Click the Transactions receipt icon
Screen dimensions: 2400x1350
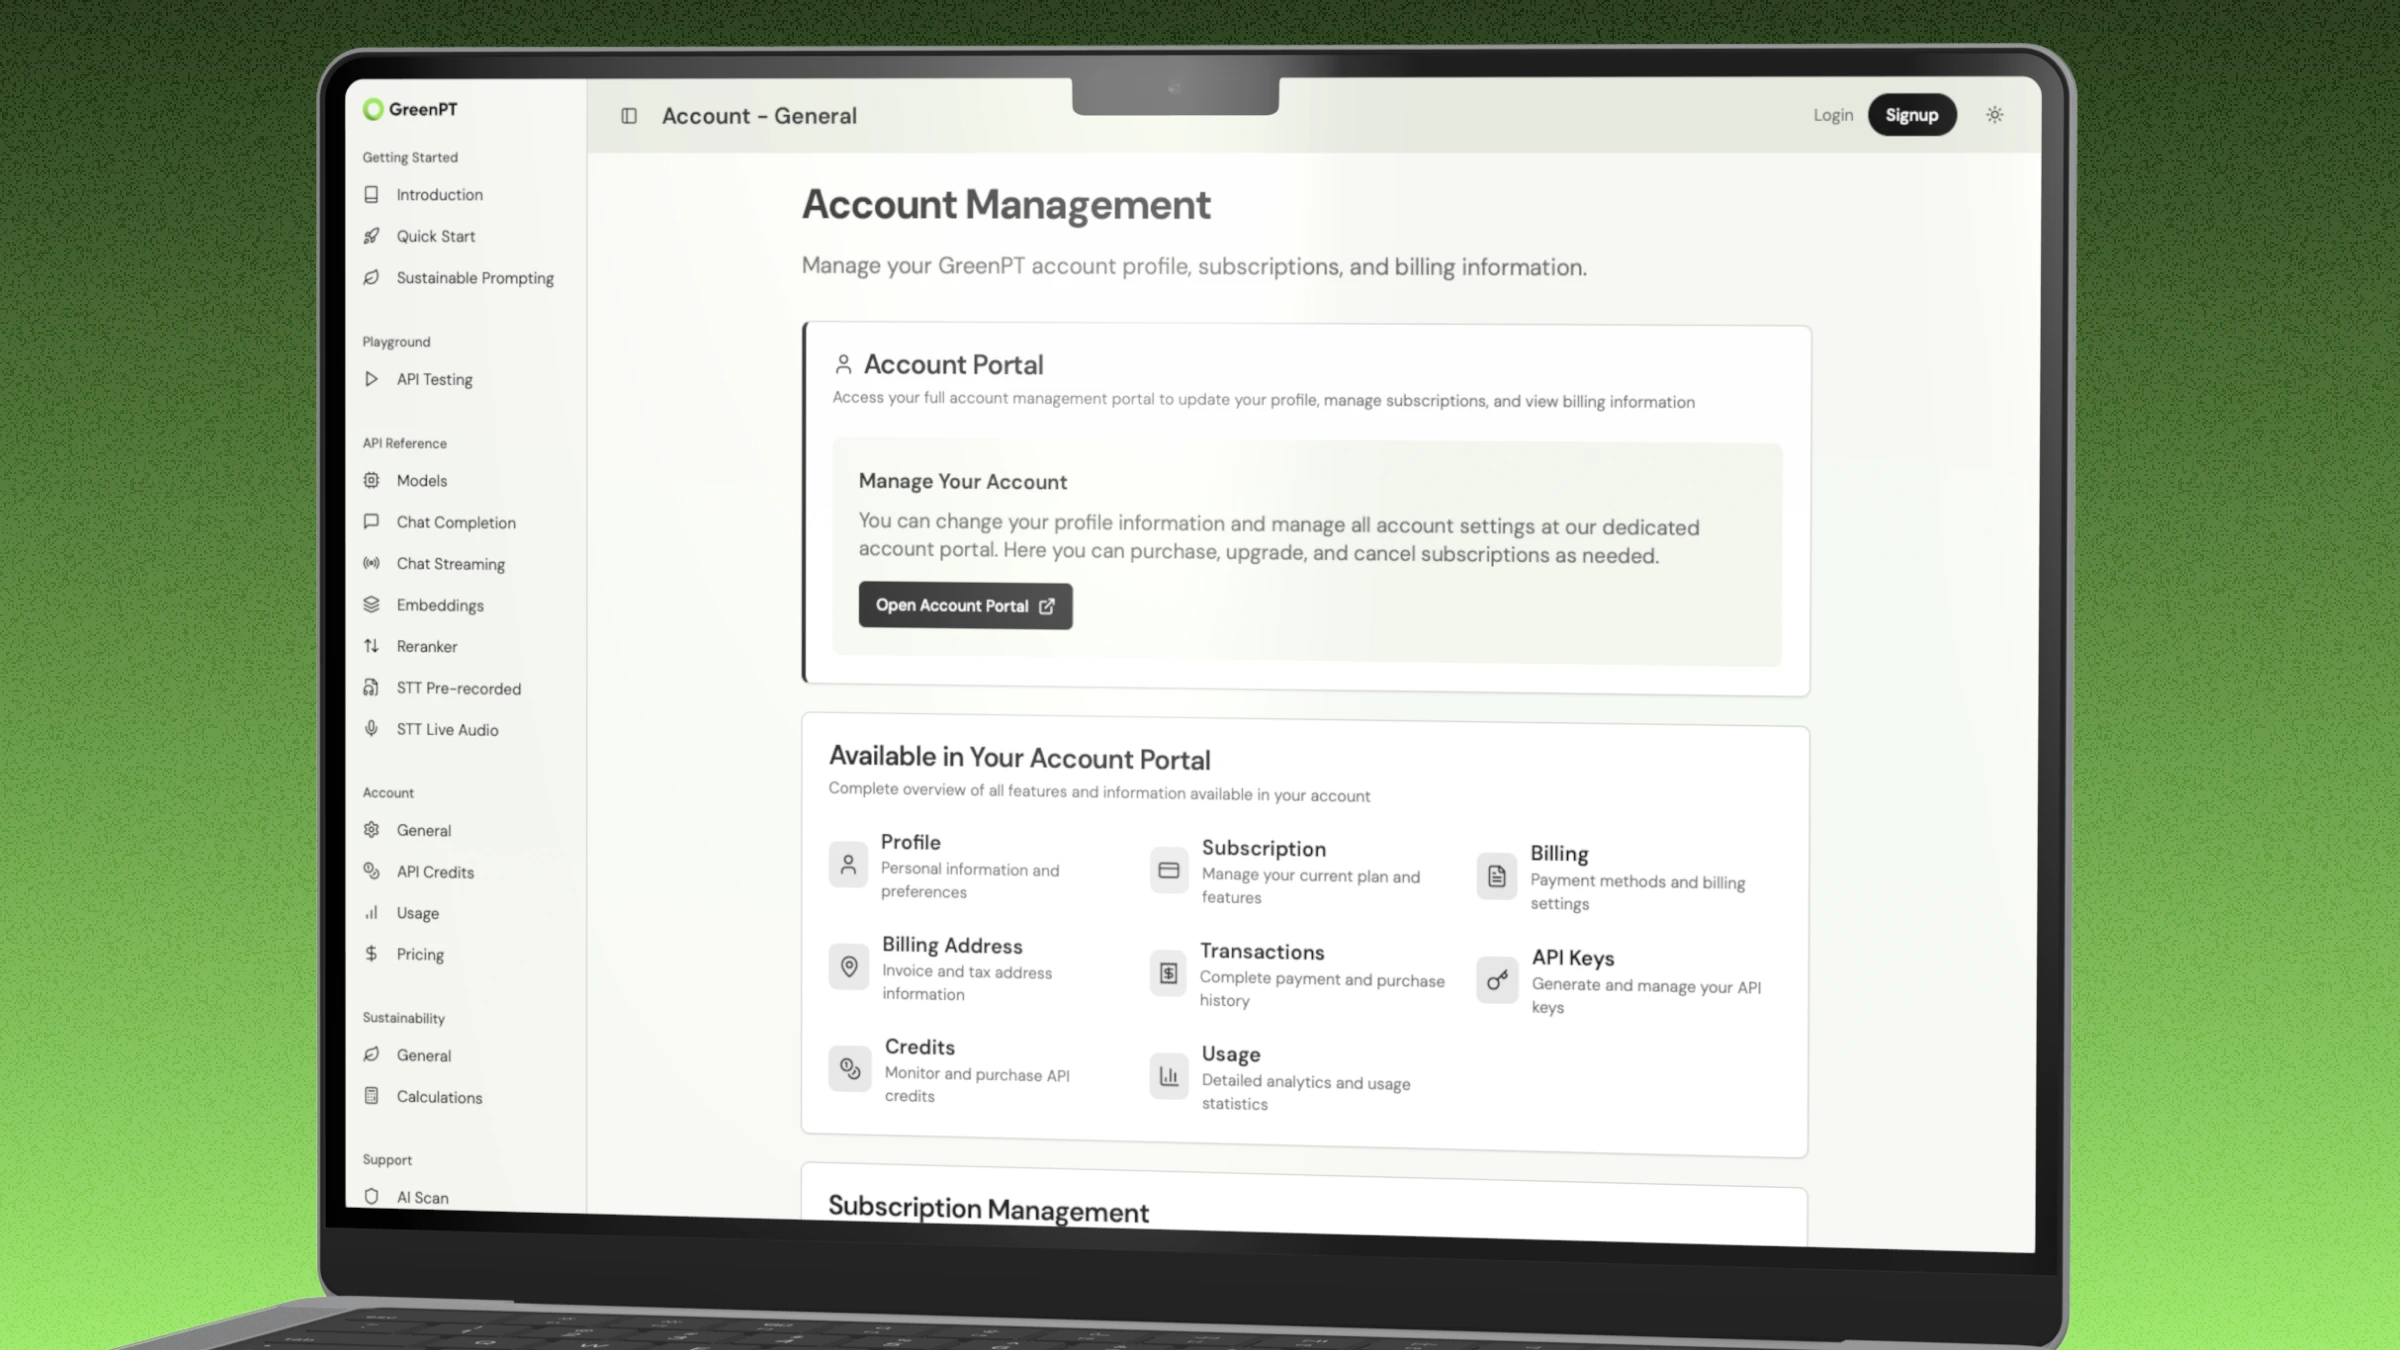coord(1167,972)
